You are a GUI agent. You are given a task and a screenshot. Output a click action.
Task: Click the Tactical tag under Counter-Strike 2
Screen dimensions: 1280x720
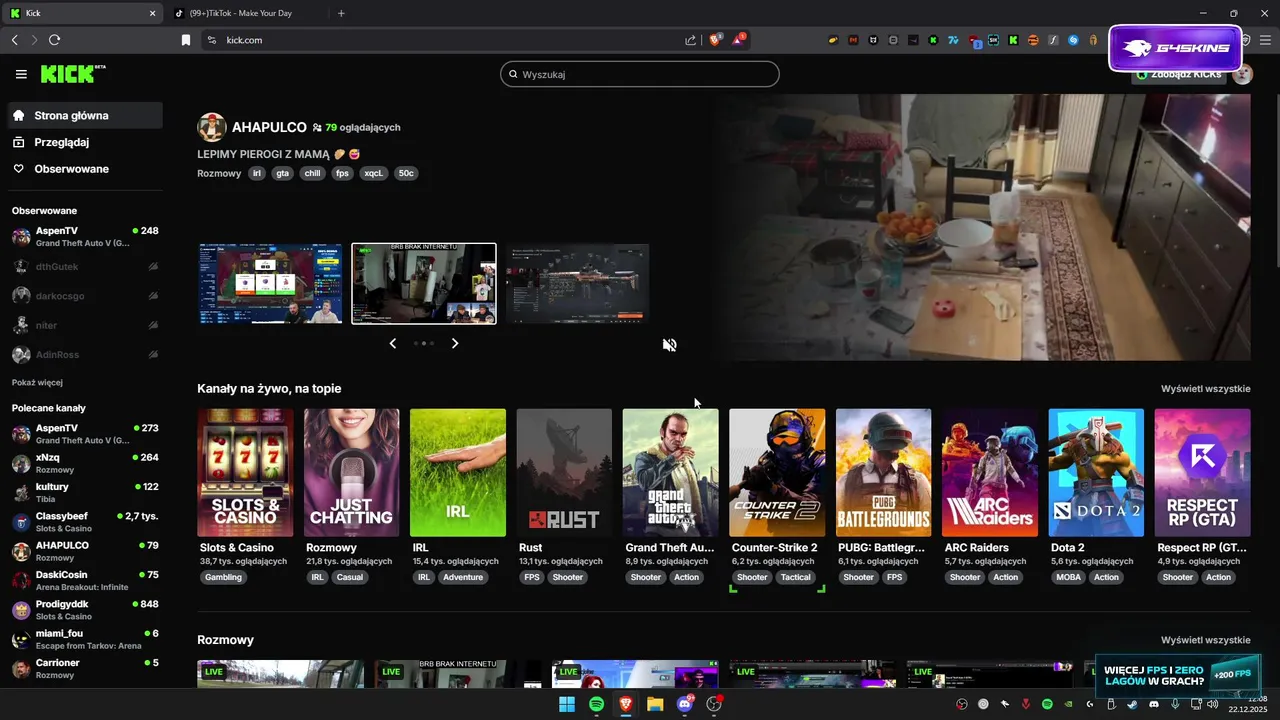(x=796, y=577)
